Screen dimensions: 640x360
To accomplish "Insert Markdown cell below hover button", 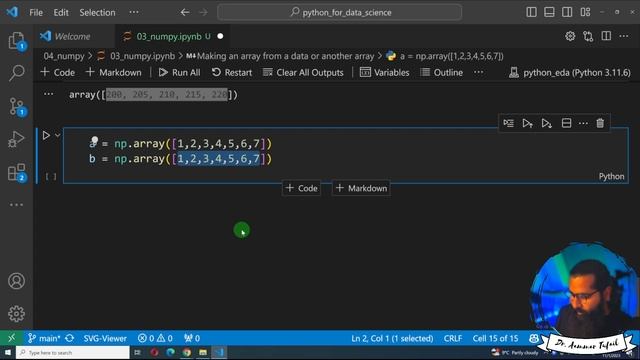I will click(x=361, y=188).
